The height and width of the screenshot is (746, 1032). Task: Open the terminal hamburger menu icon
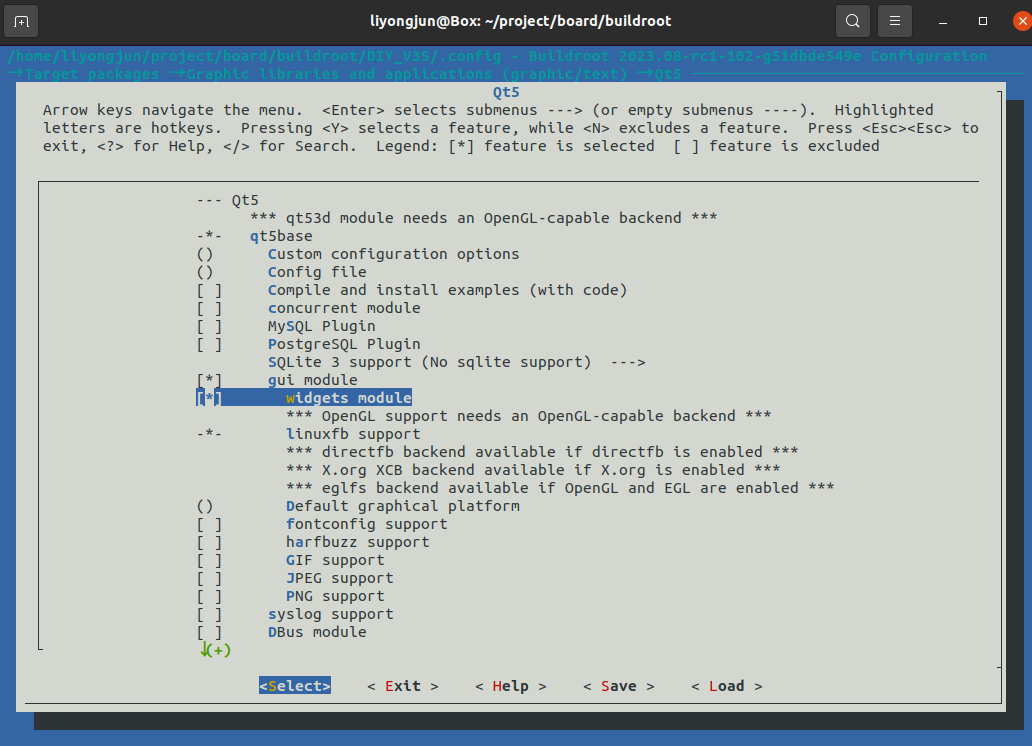coord(893,20)
